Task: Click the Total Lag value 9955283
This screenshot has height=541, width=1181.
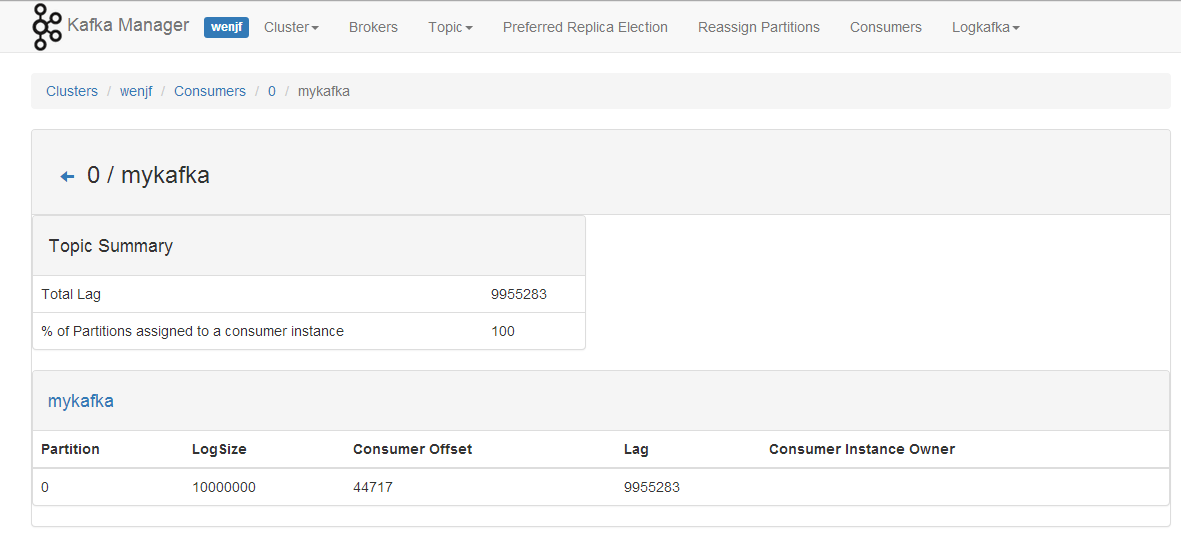Action: (518, 294)
